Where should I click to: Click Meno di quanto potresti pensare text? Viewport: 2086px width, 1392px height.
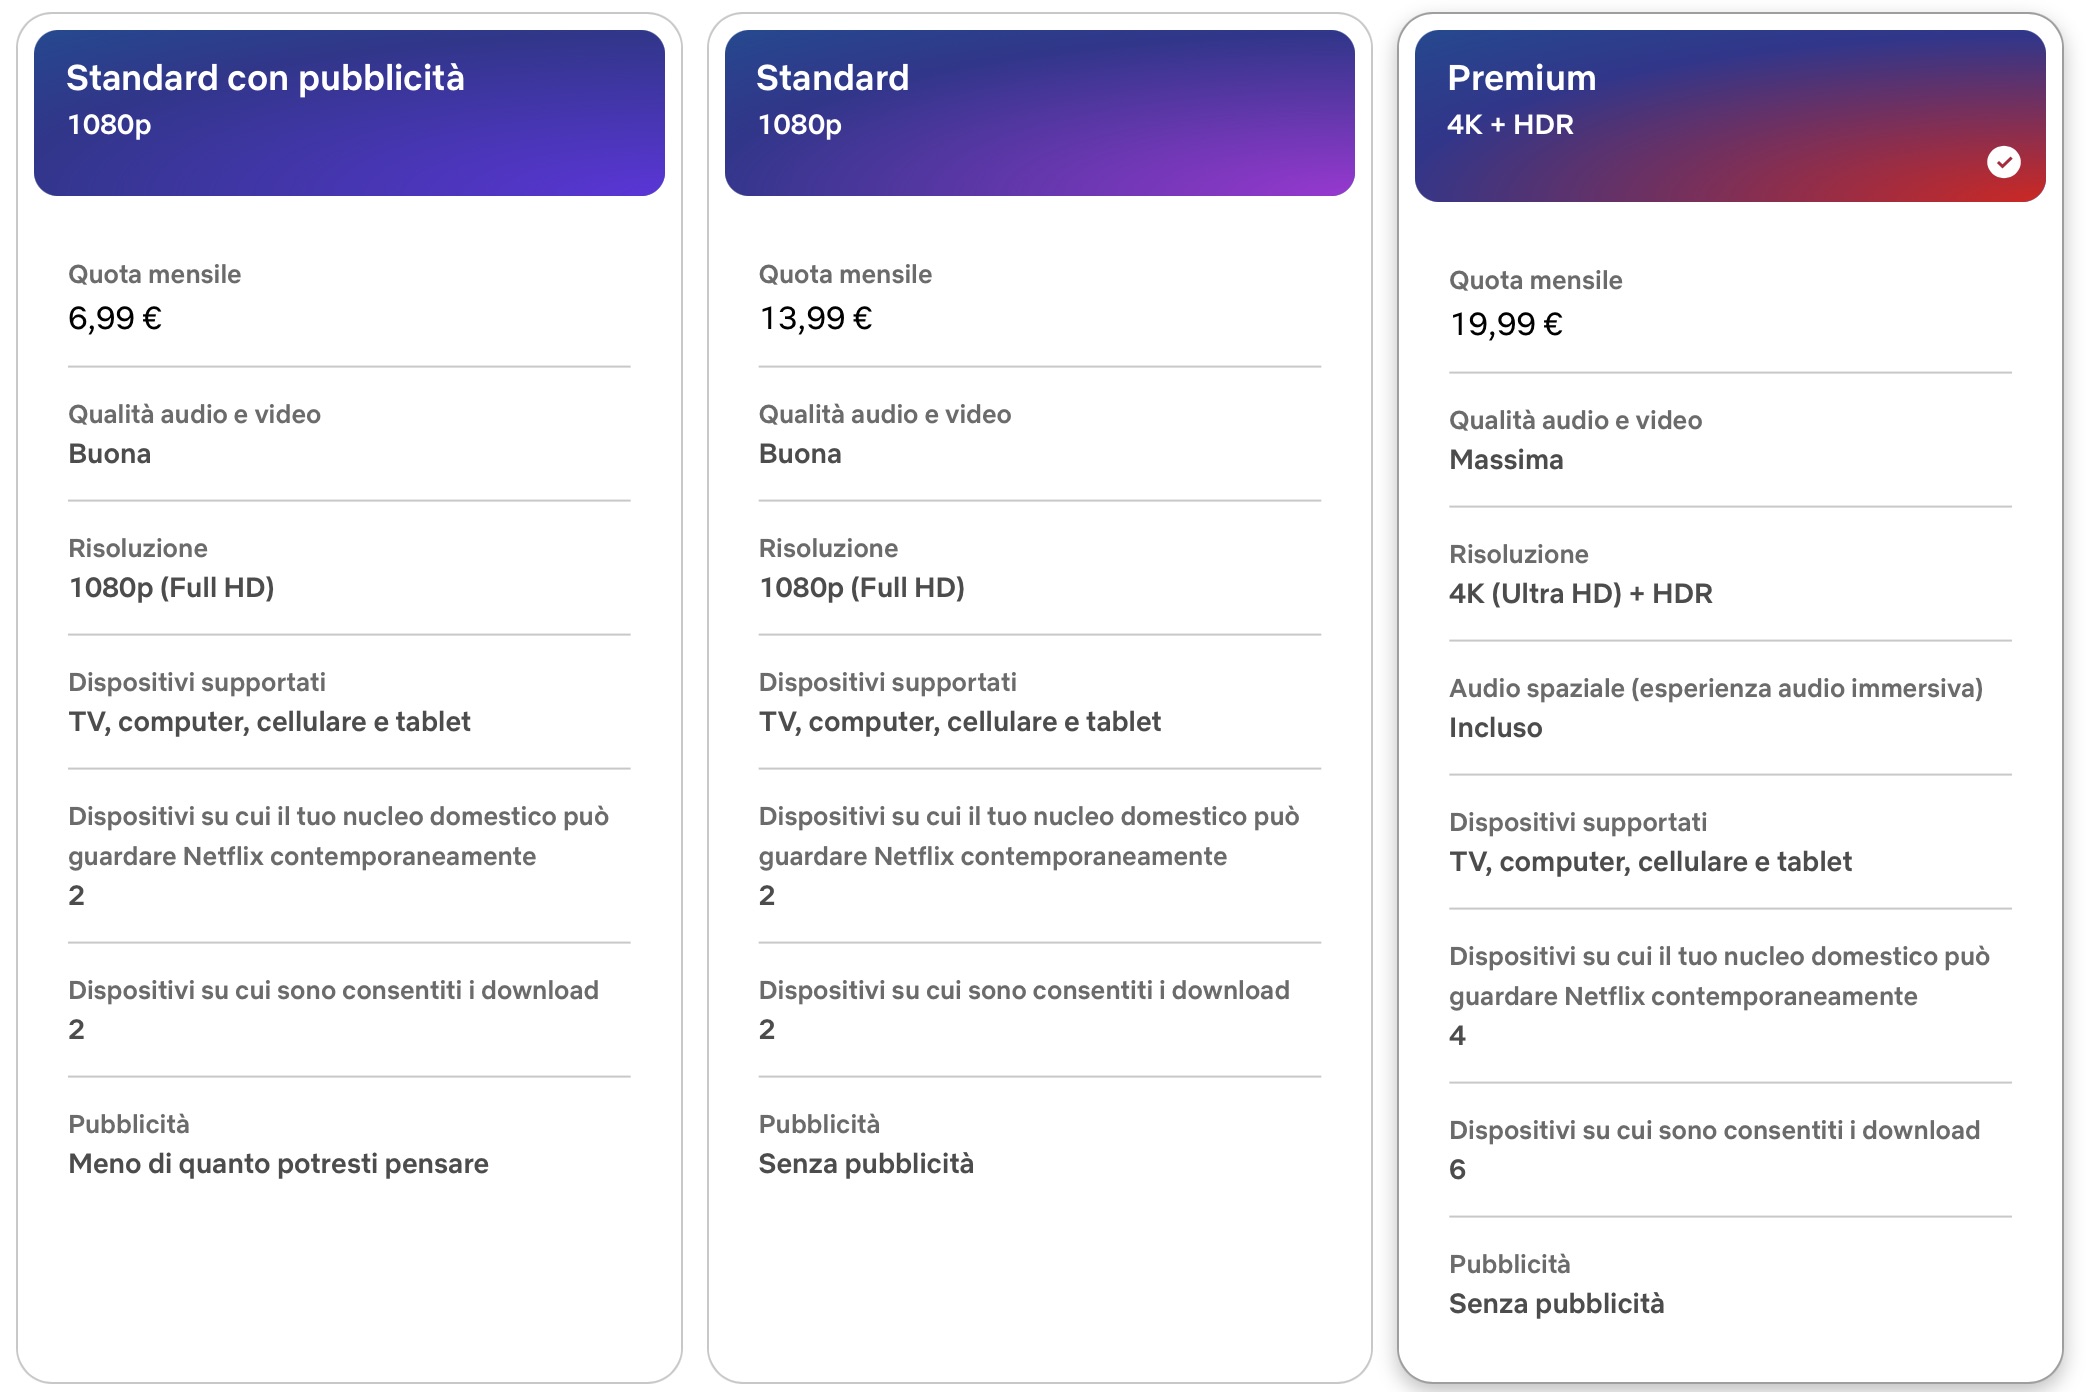click(x=278, y=1164)
